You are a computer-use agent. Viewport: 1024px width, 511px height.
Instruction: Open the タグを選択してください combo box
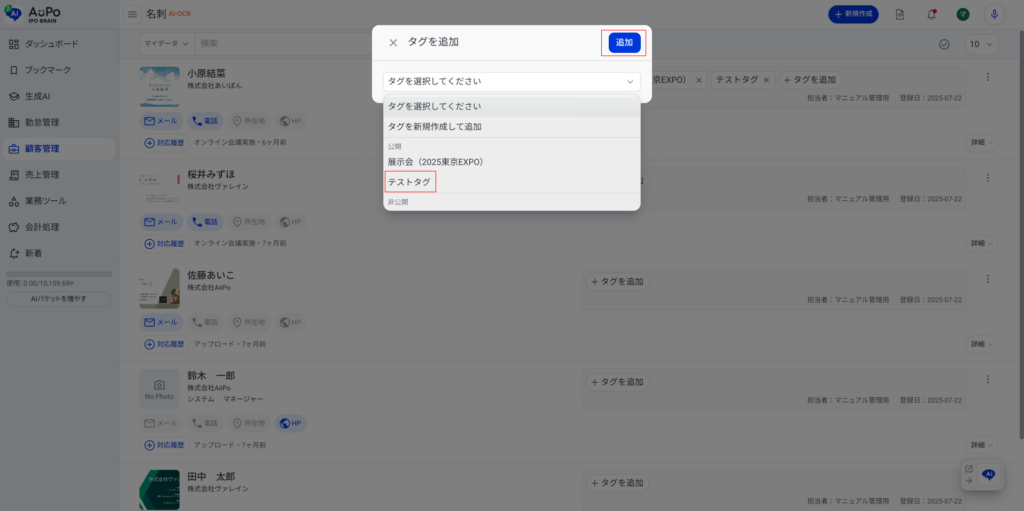511,82
